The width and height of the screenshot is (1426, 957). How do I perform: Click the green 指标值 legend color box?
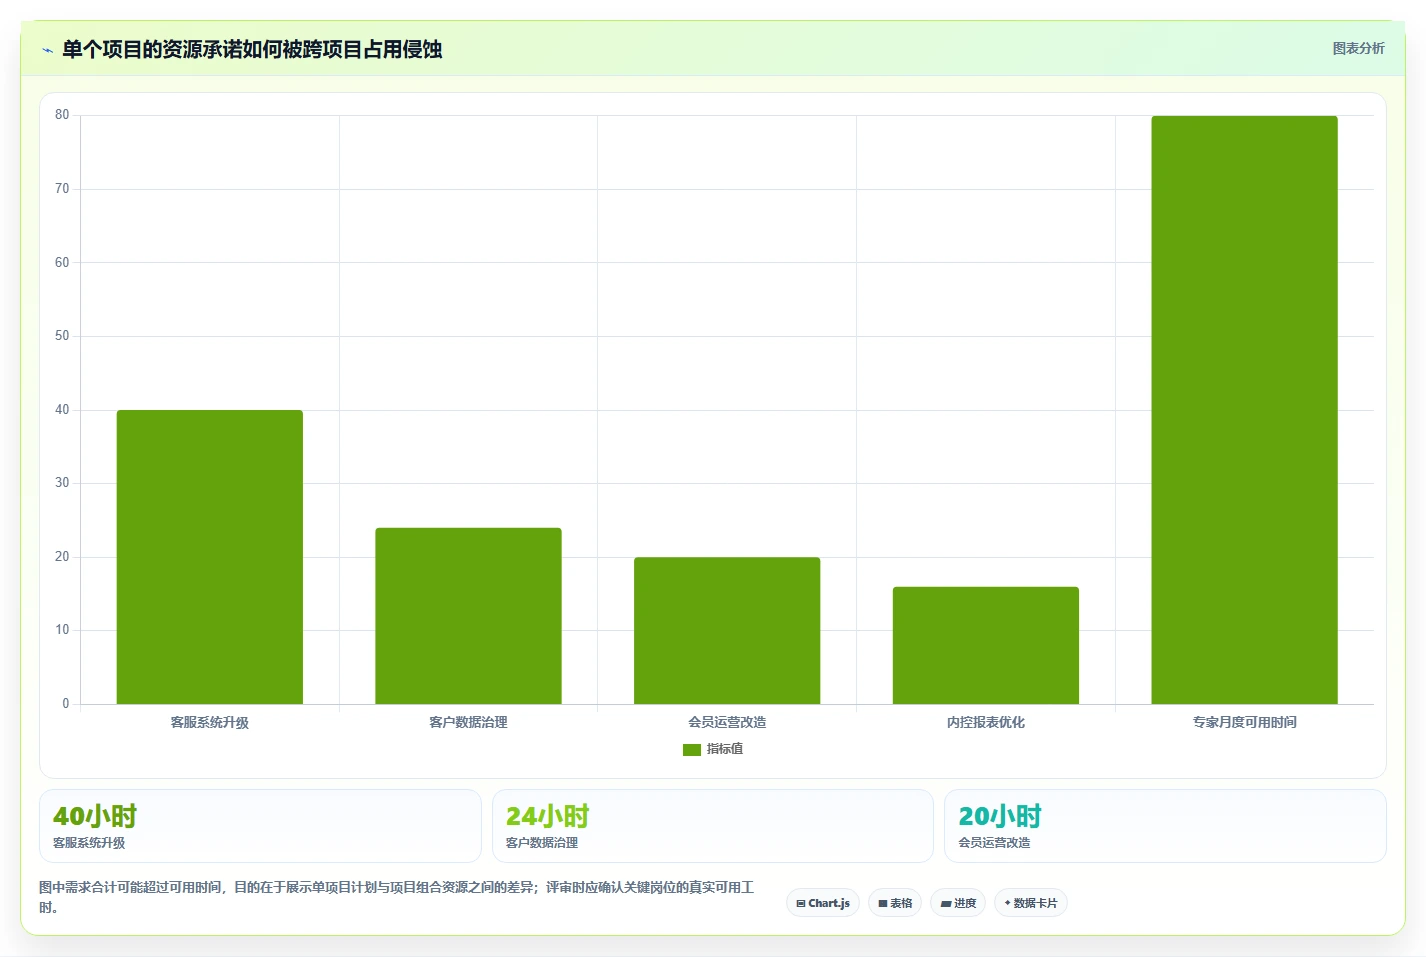[692, 750]
